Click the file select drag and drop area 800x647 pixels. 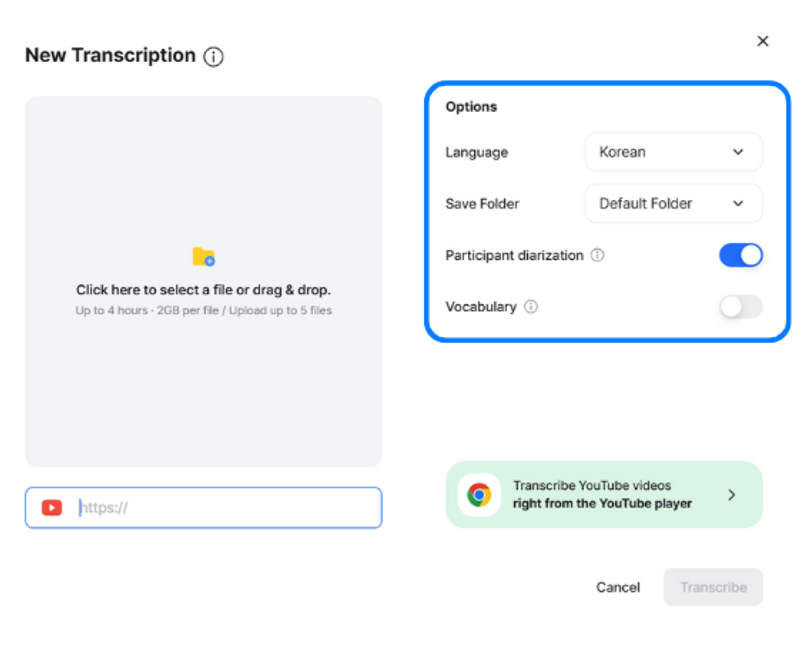click(204, 282)
